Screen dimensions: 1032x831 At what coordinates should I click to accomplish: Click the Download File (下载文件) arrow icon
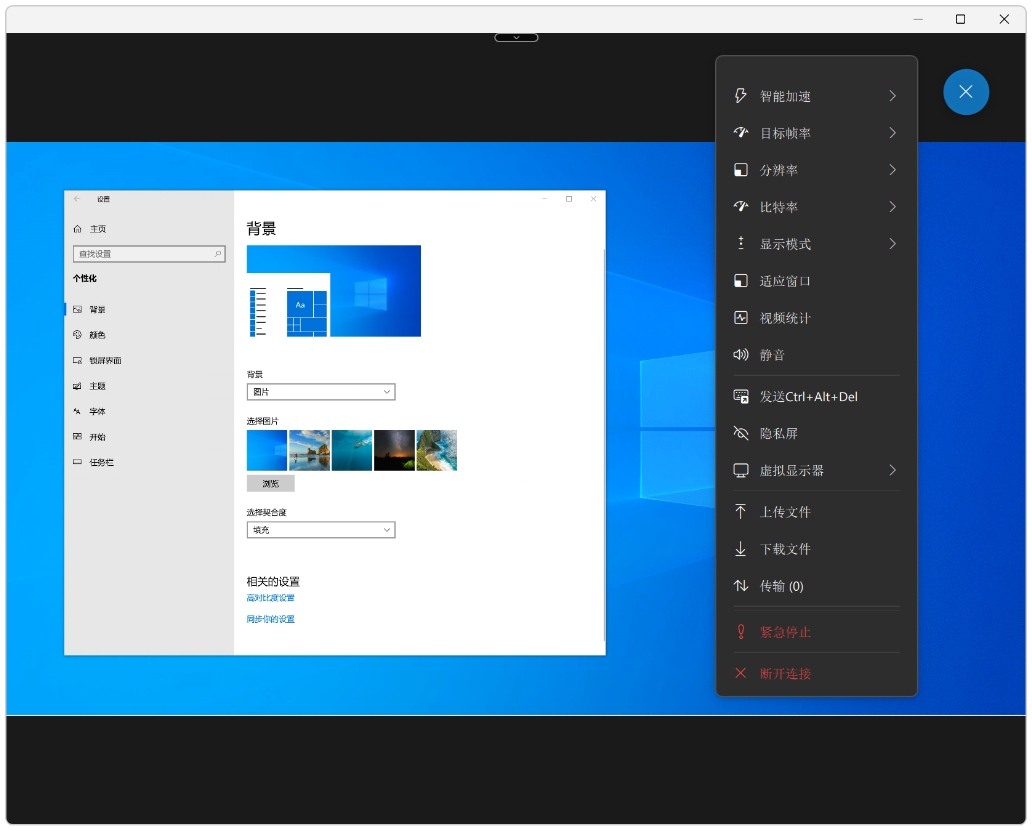740,549
